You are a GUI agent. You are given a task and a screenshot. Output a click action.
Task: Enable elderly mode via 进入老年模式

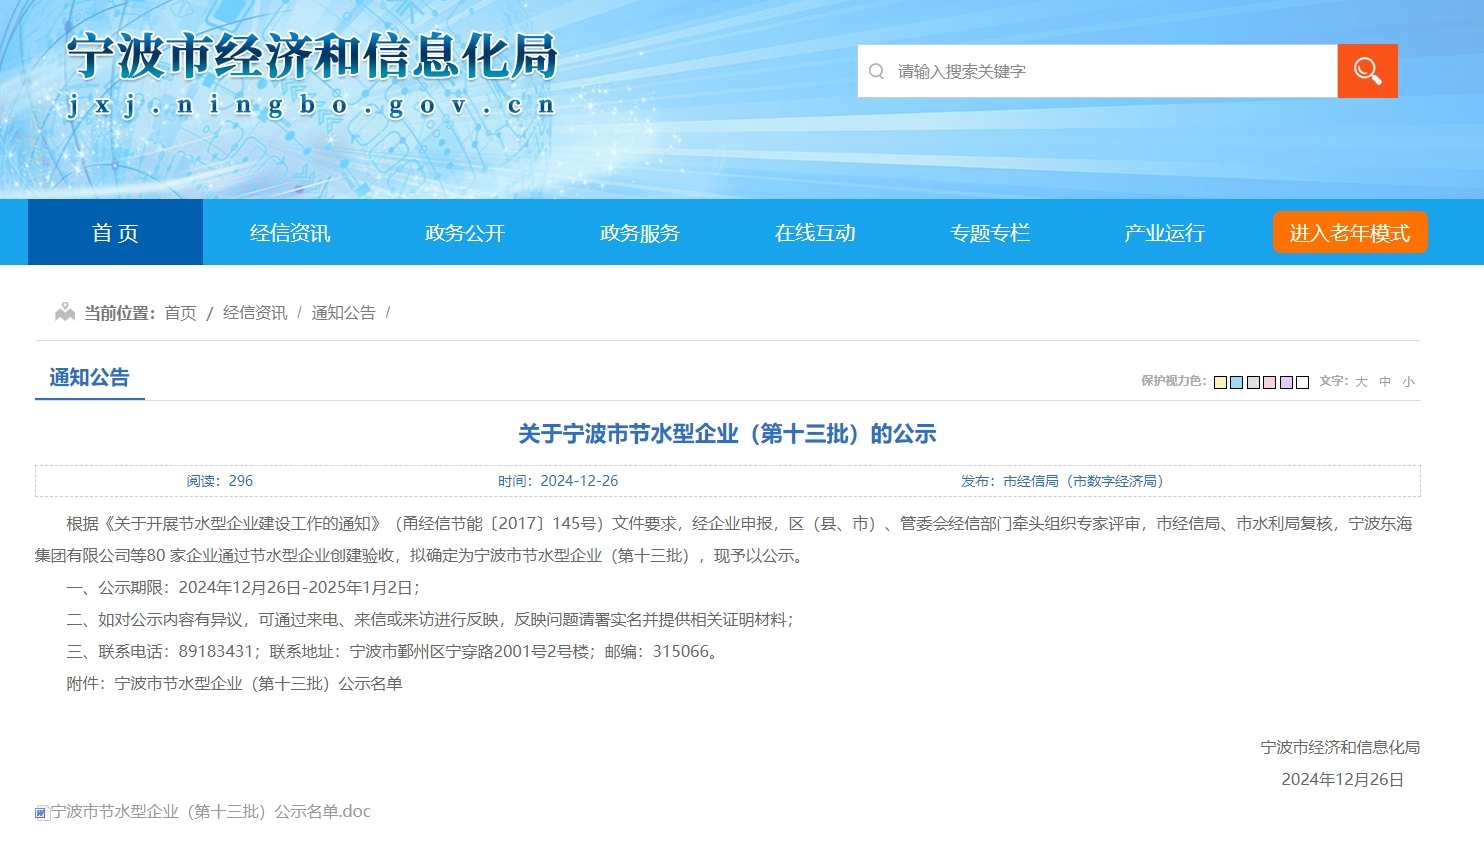tap(1349, 233)
